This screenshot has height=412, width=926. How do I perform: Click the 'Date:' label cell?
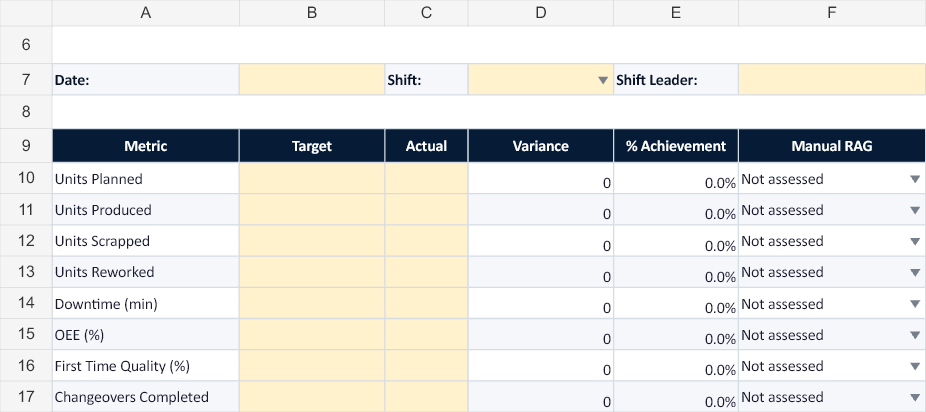[x=145, y=80]
